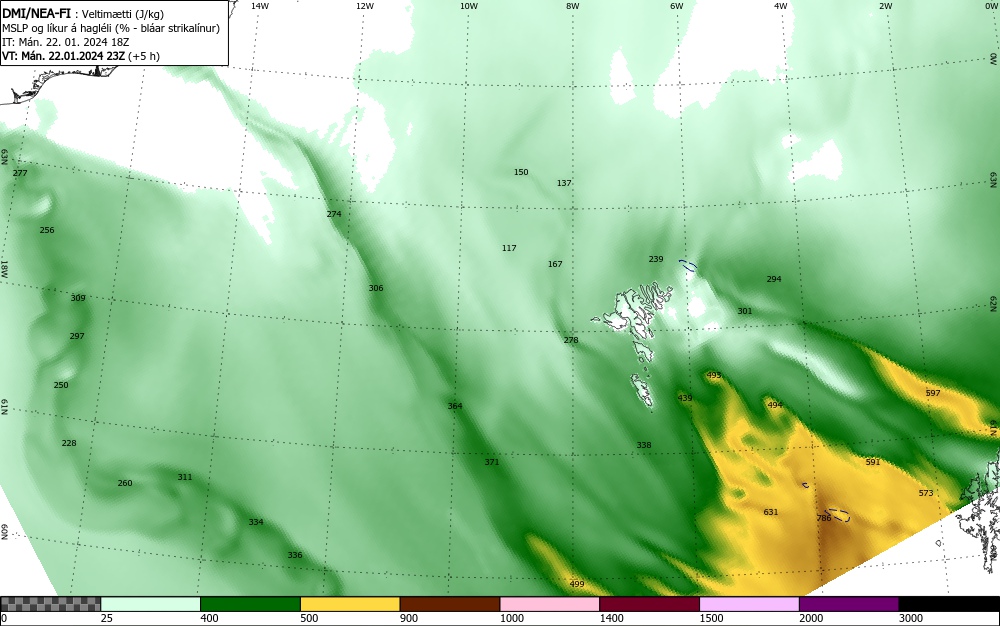1000x626 pixels.
Task: Click the 306 value on the map
Action: coord(376,288)
